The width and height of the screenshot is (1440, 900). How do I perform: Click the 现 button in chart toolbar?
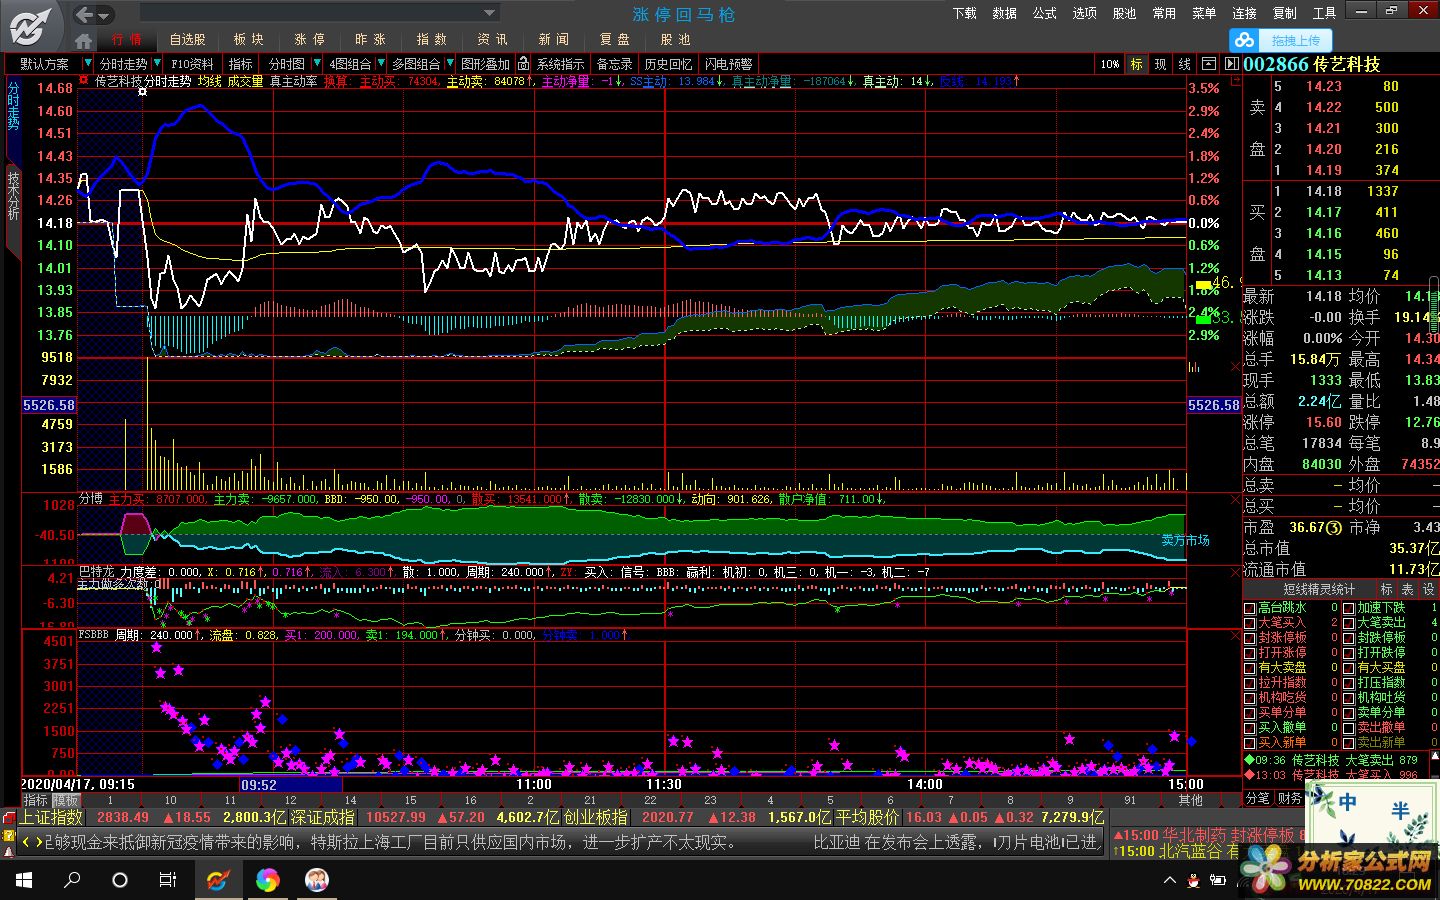pos(1160,63)
